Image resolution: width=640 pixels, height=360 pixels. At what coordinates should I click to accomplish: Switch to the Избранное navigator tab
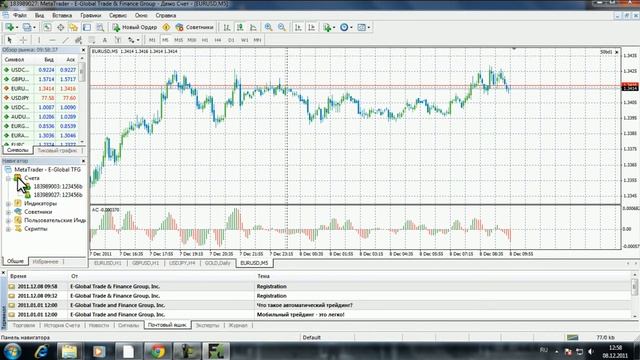(46, 262)
